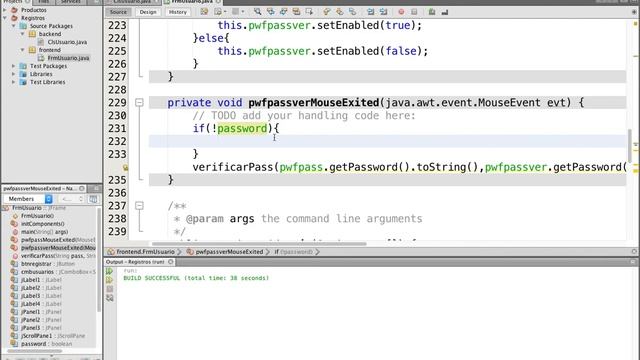Click the frontend.FrmUsuario breadcrumb
Image resolution: width=640 pixels, height=360 pixels.
(x=145, y=252)
